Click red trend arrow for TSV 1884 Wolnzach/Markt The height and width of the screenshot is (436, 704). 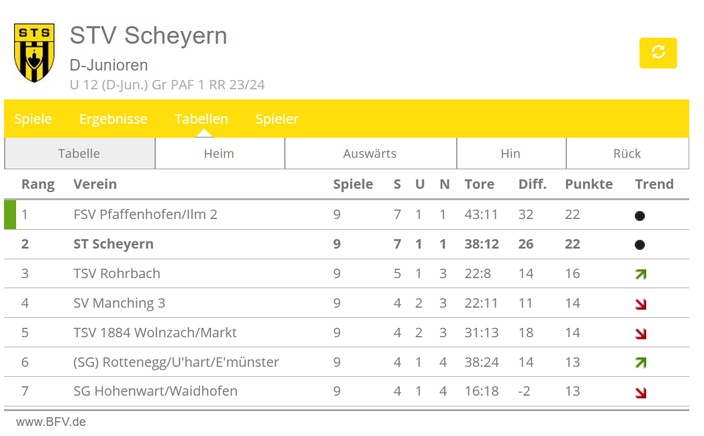pyautogui.click(x=641, y=334)
